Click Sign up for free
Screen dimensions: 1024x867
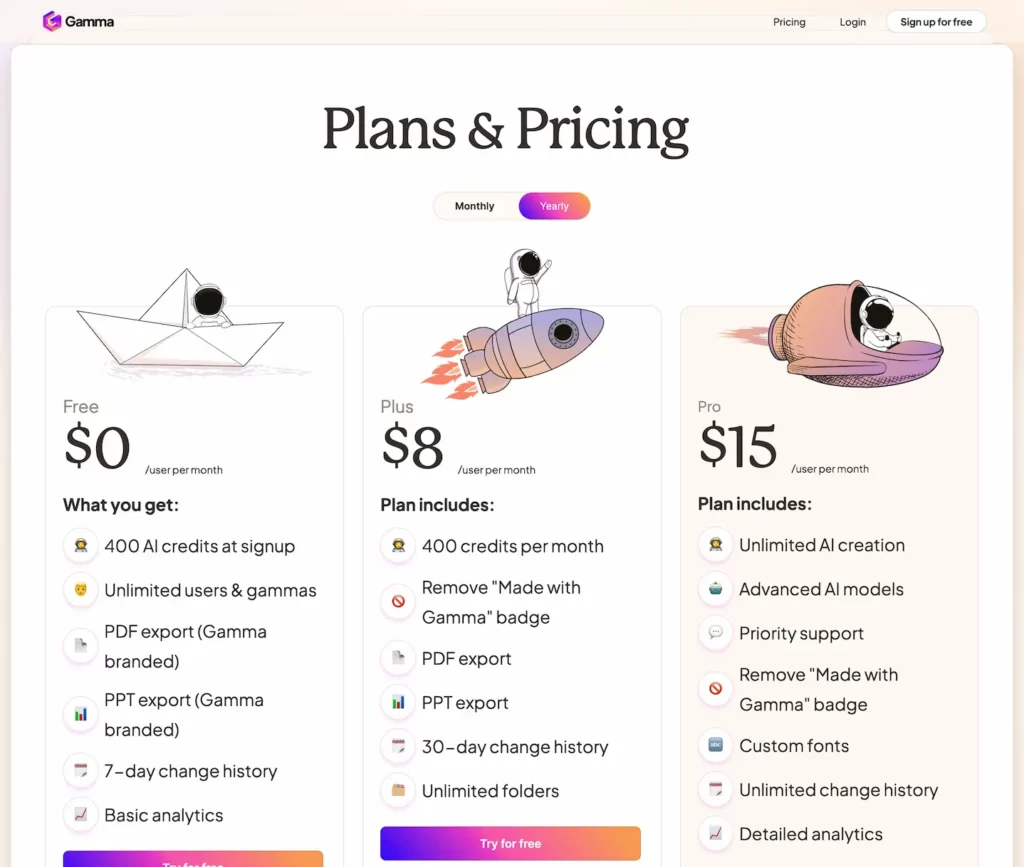[935, 21]
